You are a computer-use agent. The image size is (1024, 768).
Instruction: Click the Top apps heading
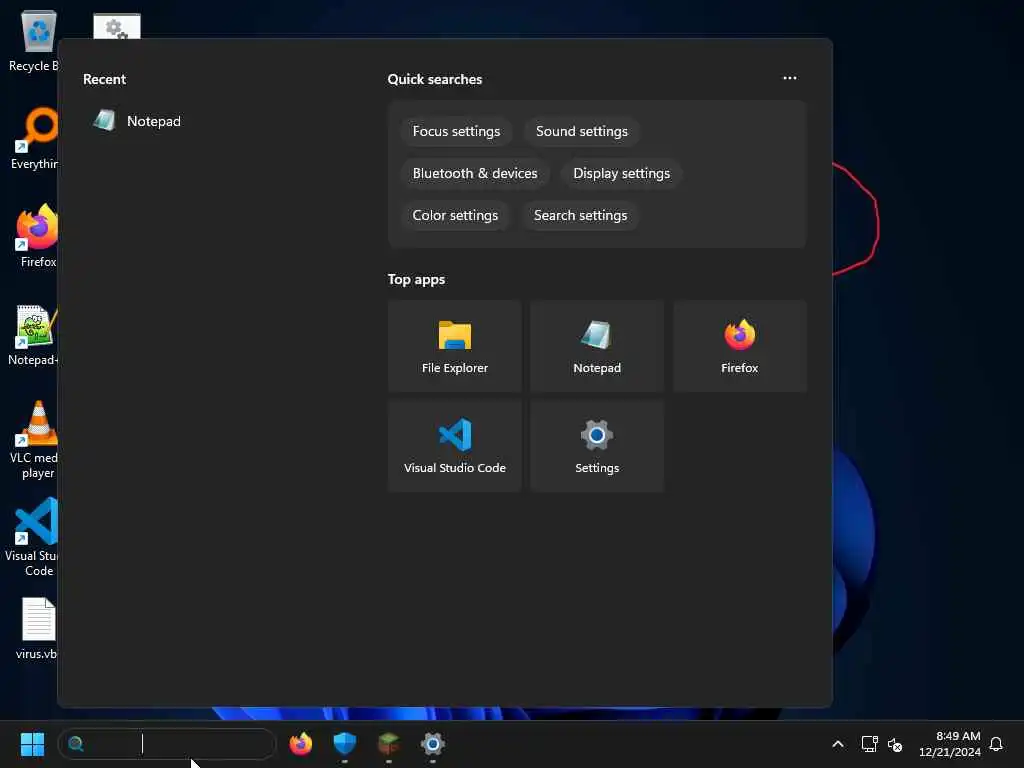point(416,279)
